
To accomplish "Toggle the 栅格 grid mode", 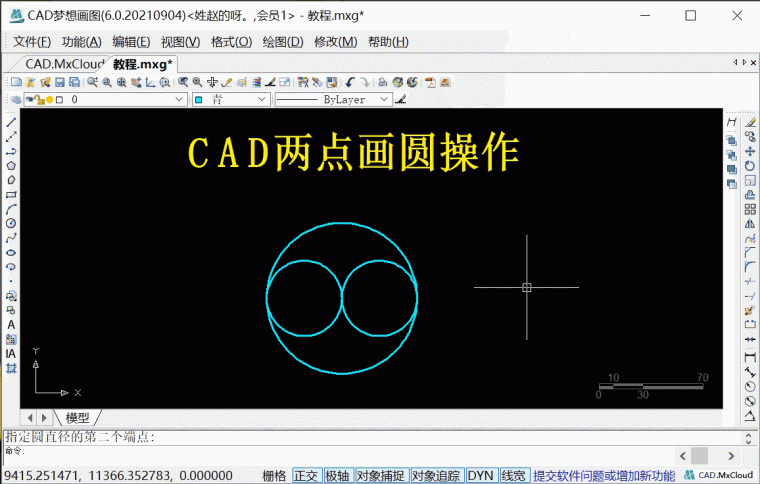I will [274, 476].
